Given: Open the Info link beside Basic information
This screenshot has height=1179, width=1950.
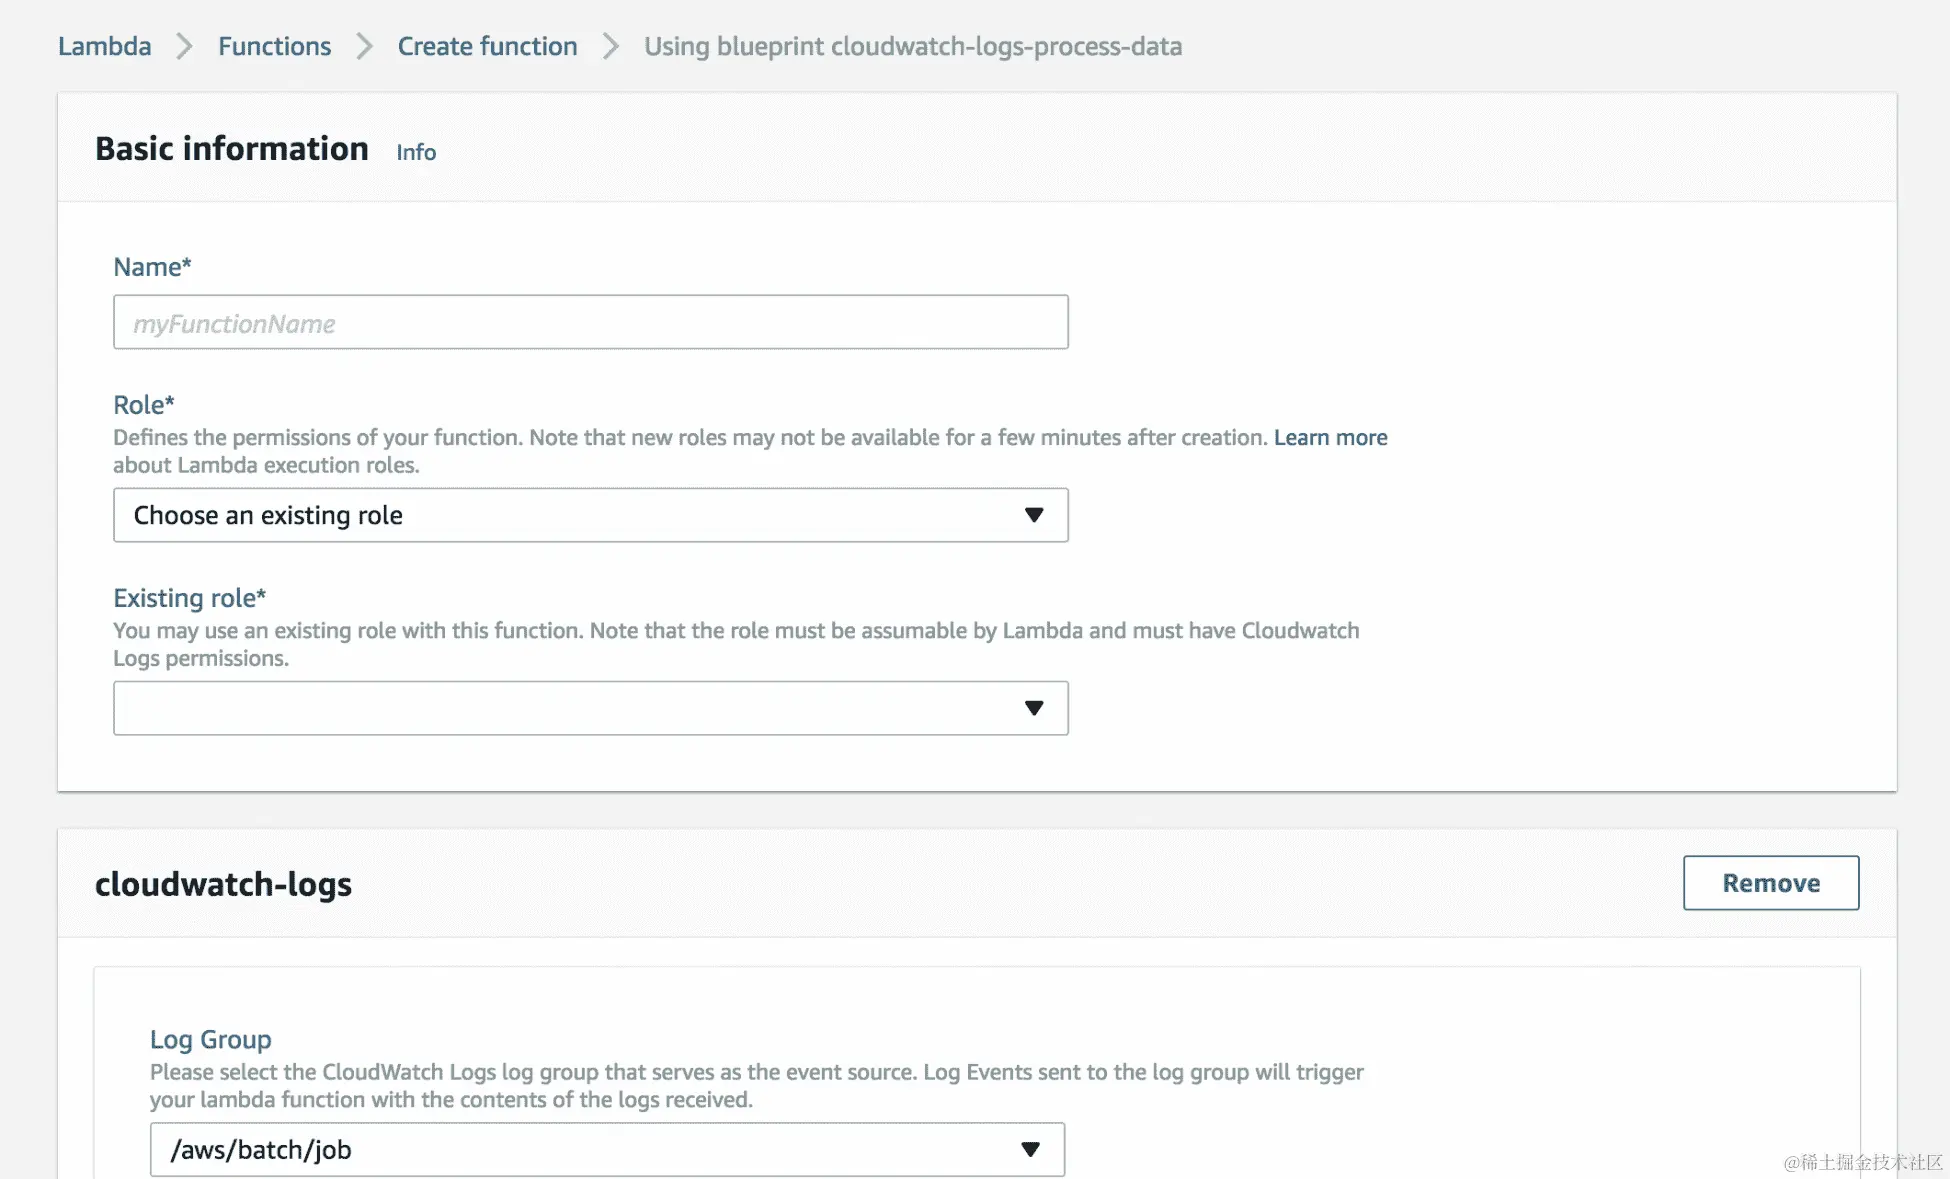Looking at the screenshot, I should pos(415,152).
